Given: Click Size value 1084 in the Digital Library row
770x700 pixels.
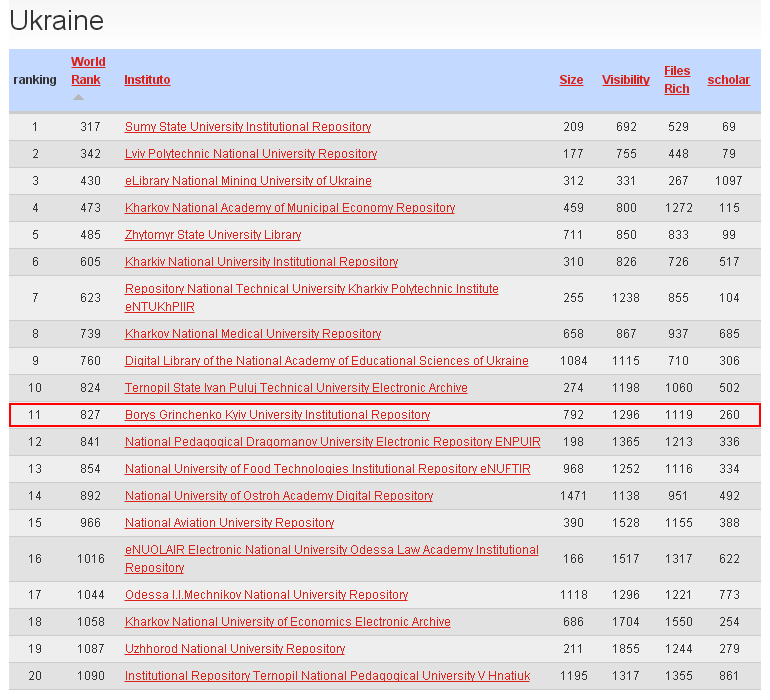Looking at the screenshot, I should (574, 361).
